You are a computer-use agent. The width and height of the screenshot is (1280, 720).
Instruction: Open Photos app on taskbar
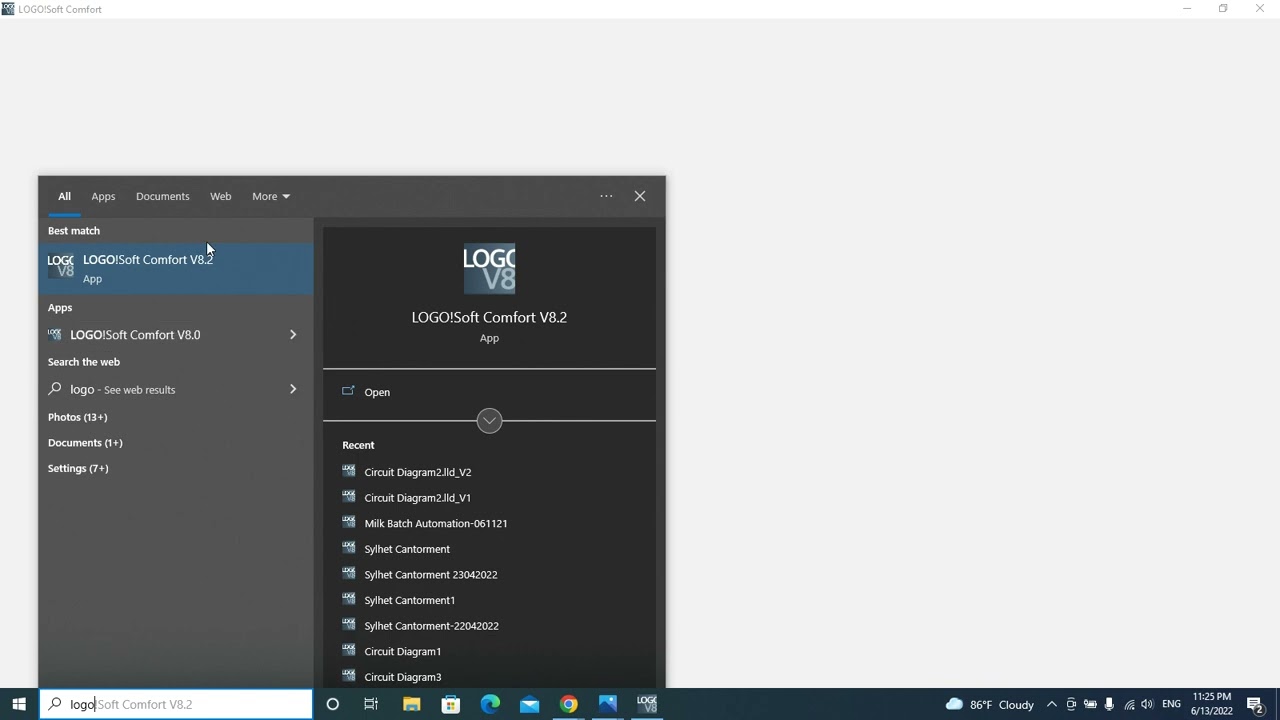point(608,704)
